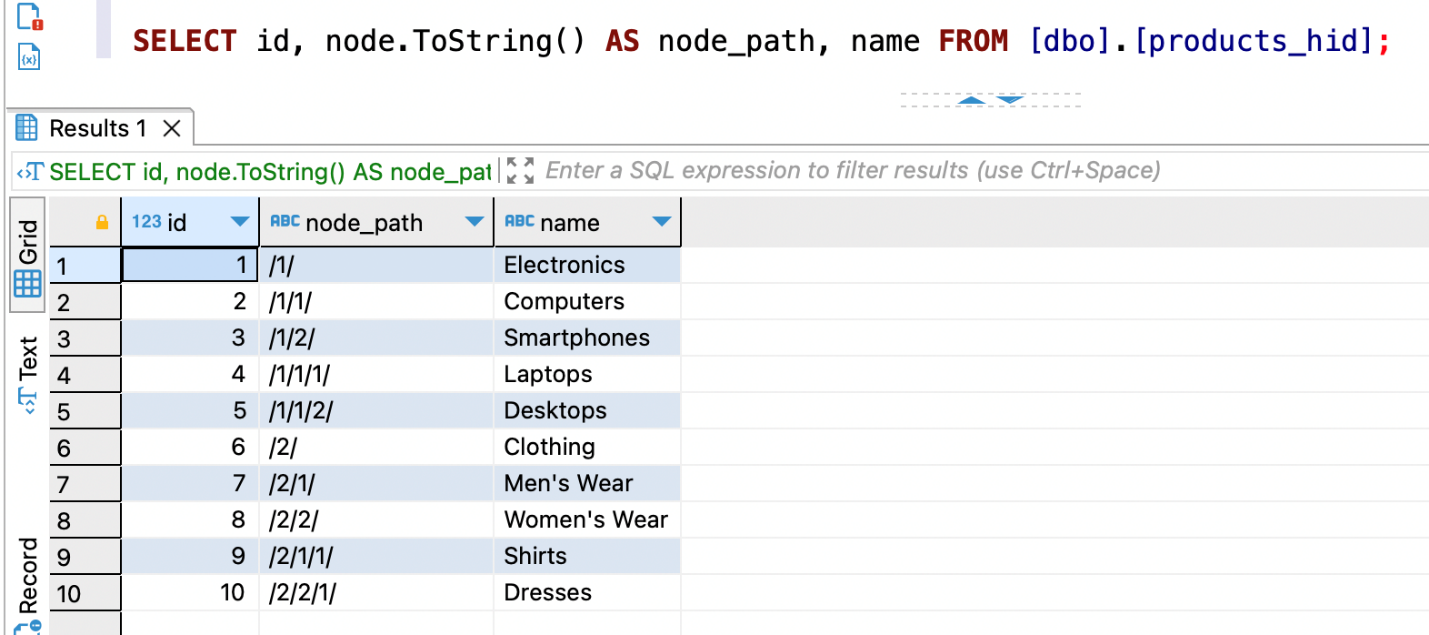
Task: Click the down arrow on the panel divider
Action: coord(1010,100)
